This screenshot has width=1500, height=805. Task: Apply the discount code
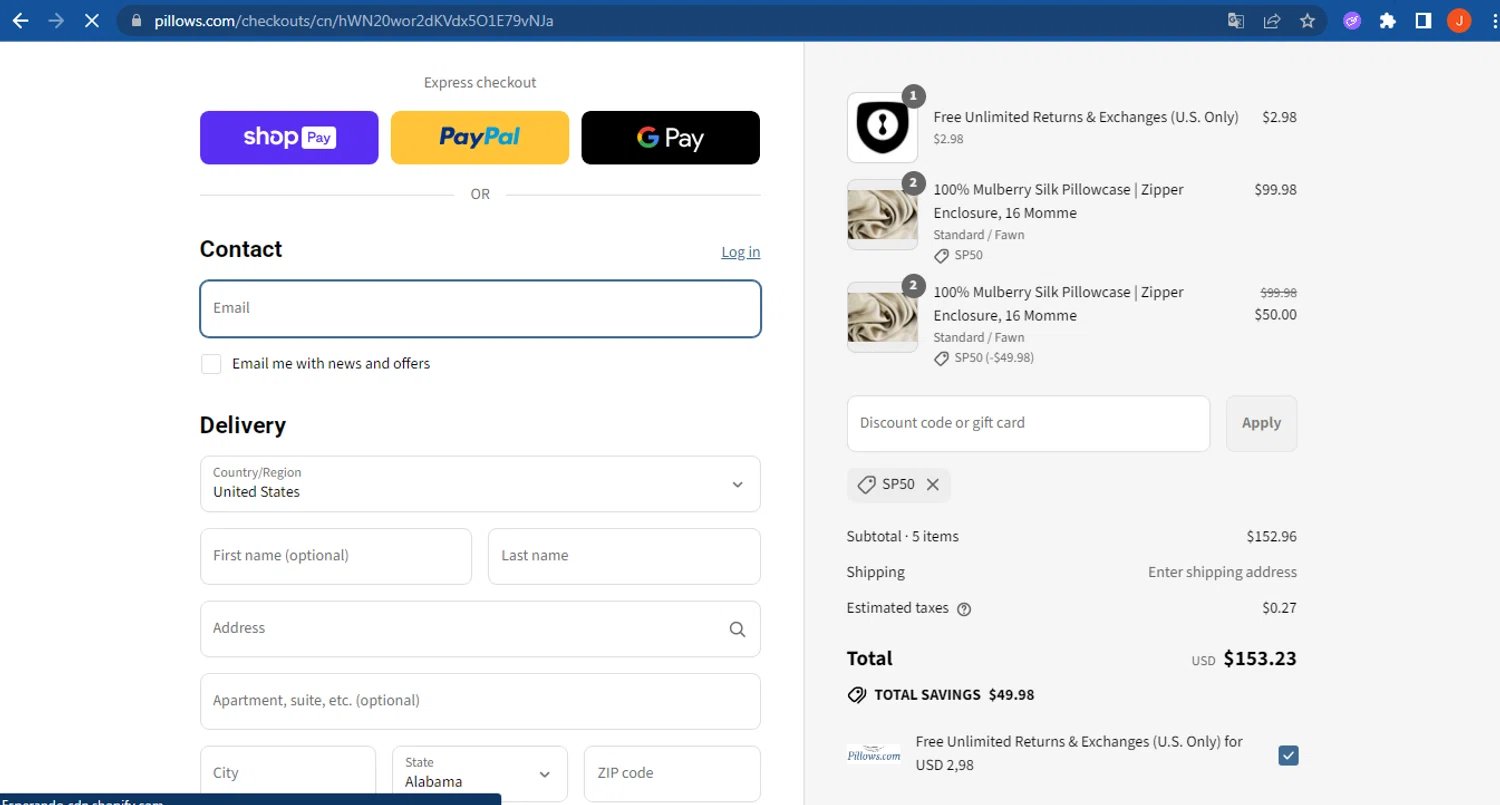1261,423
